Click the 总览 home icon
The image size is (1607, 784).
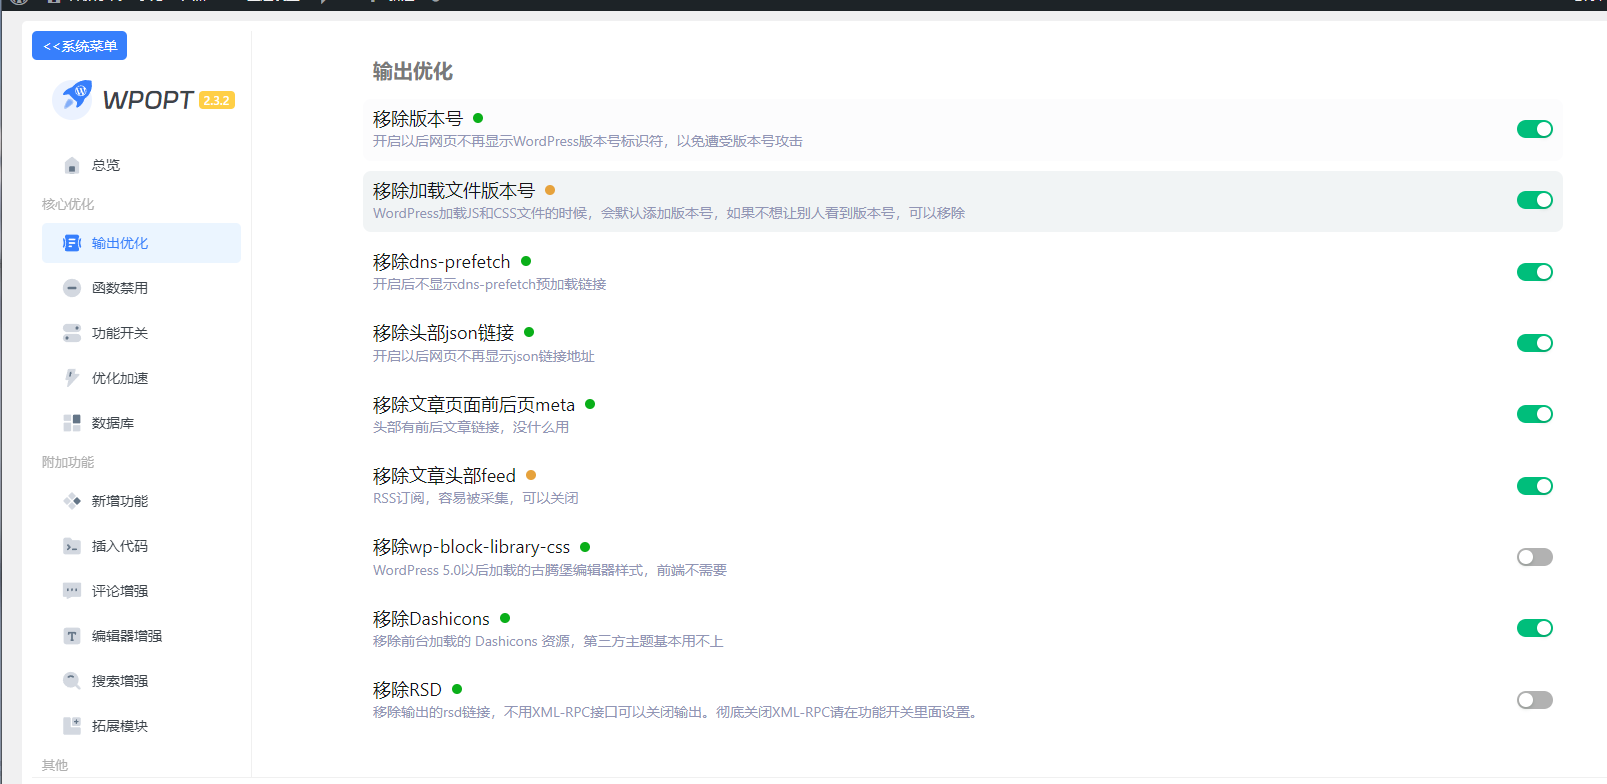point(72,165)
